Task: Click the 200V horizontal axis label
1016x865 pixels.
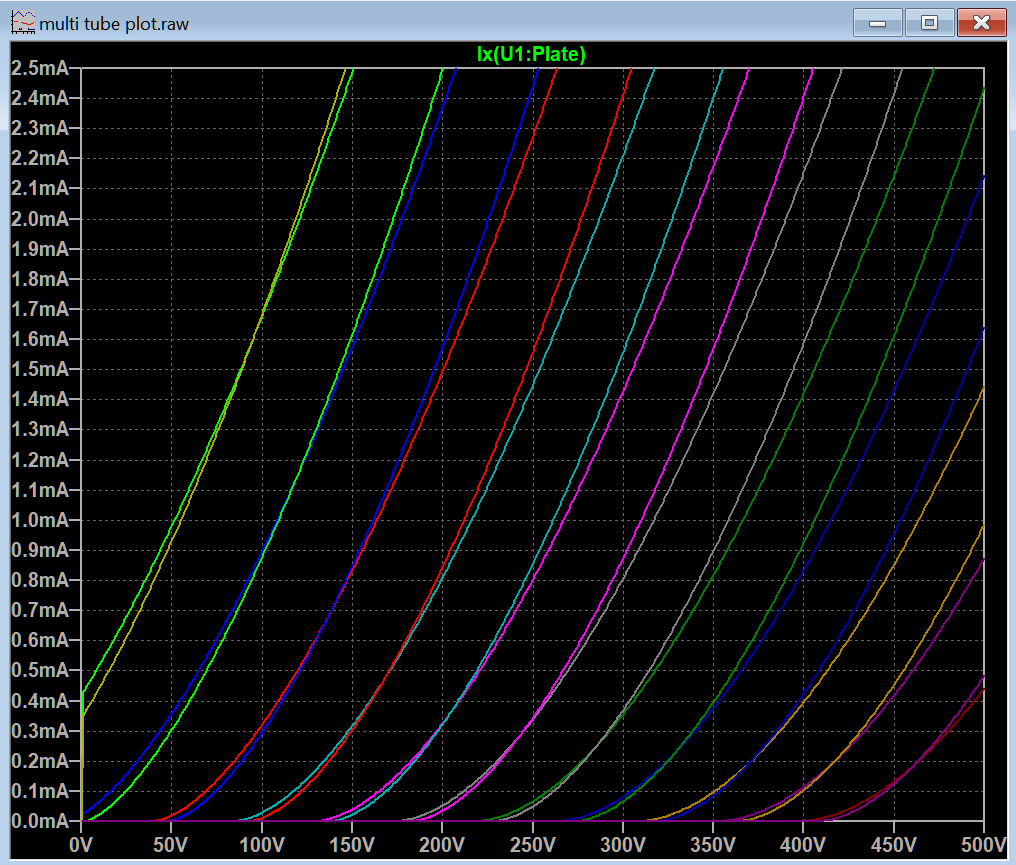Action: 442,845
